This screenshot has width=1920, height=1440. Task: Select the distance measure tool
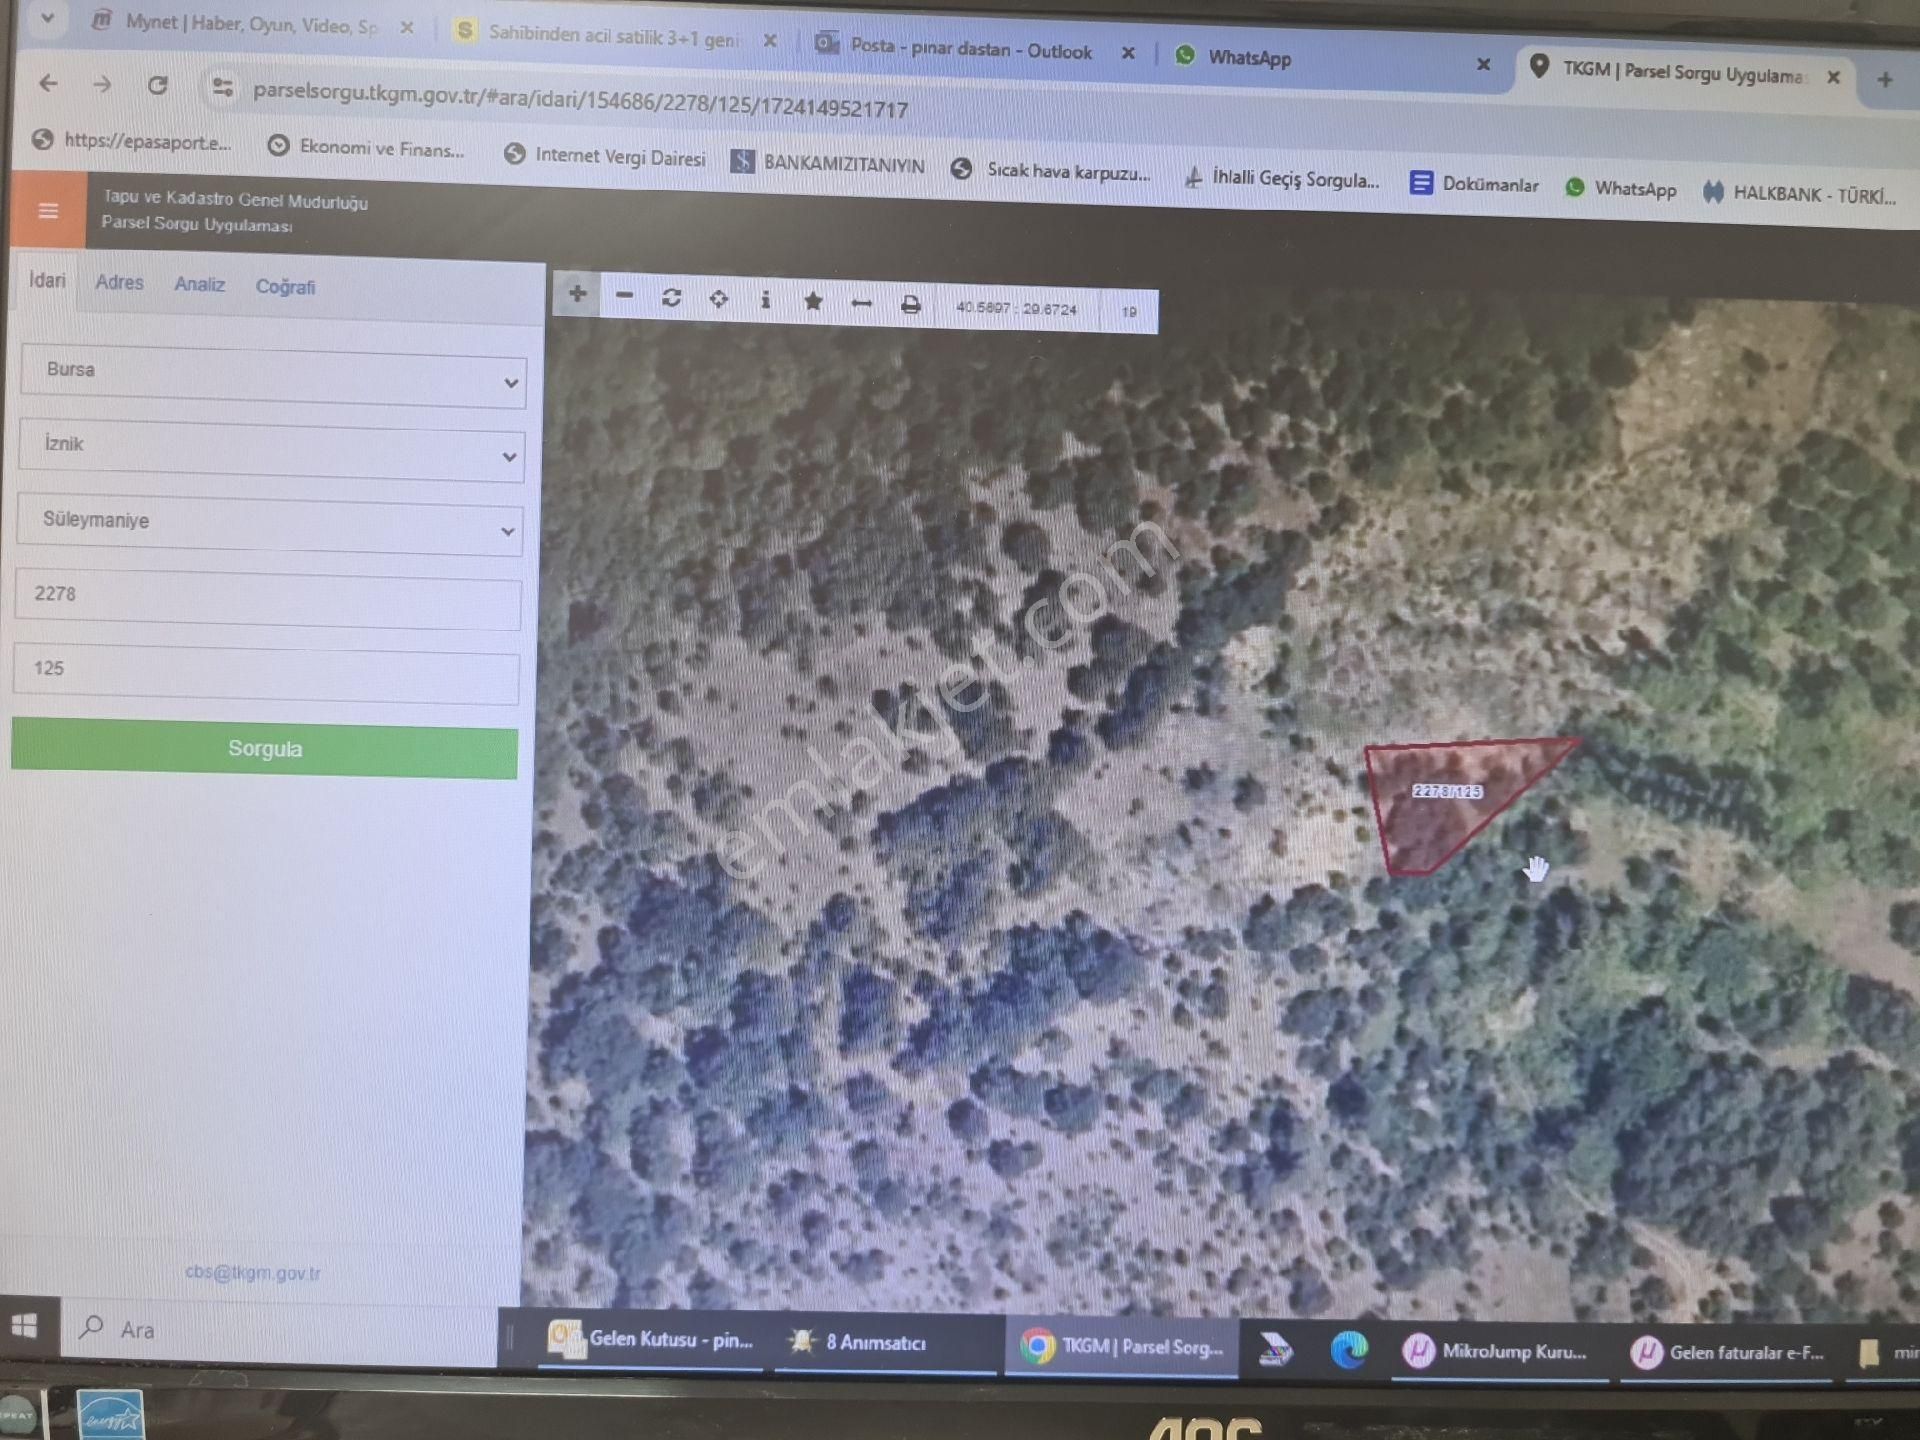coord(861,303)
